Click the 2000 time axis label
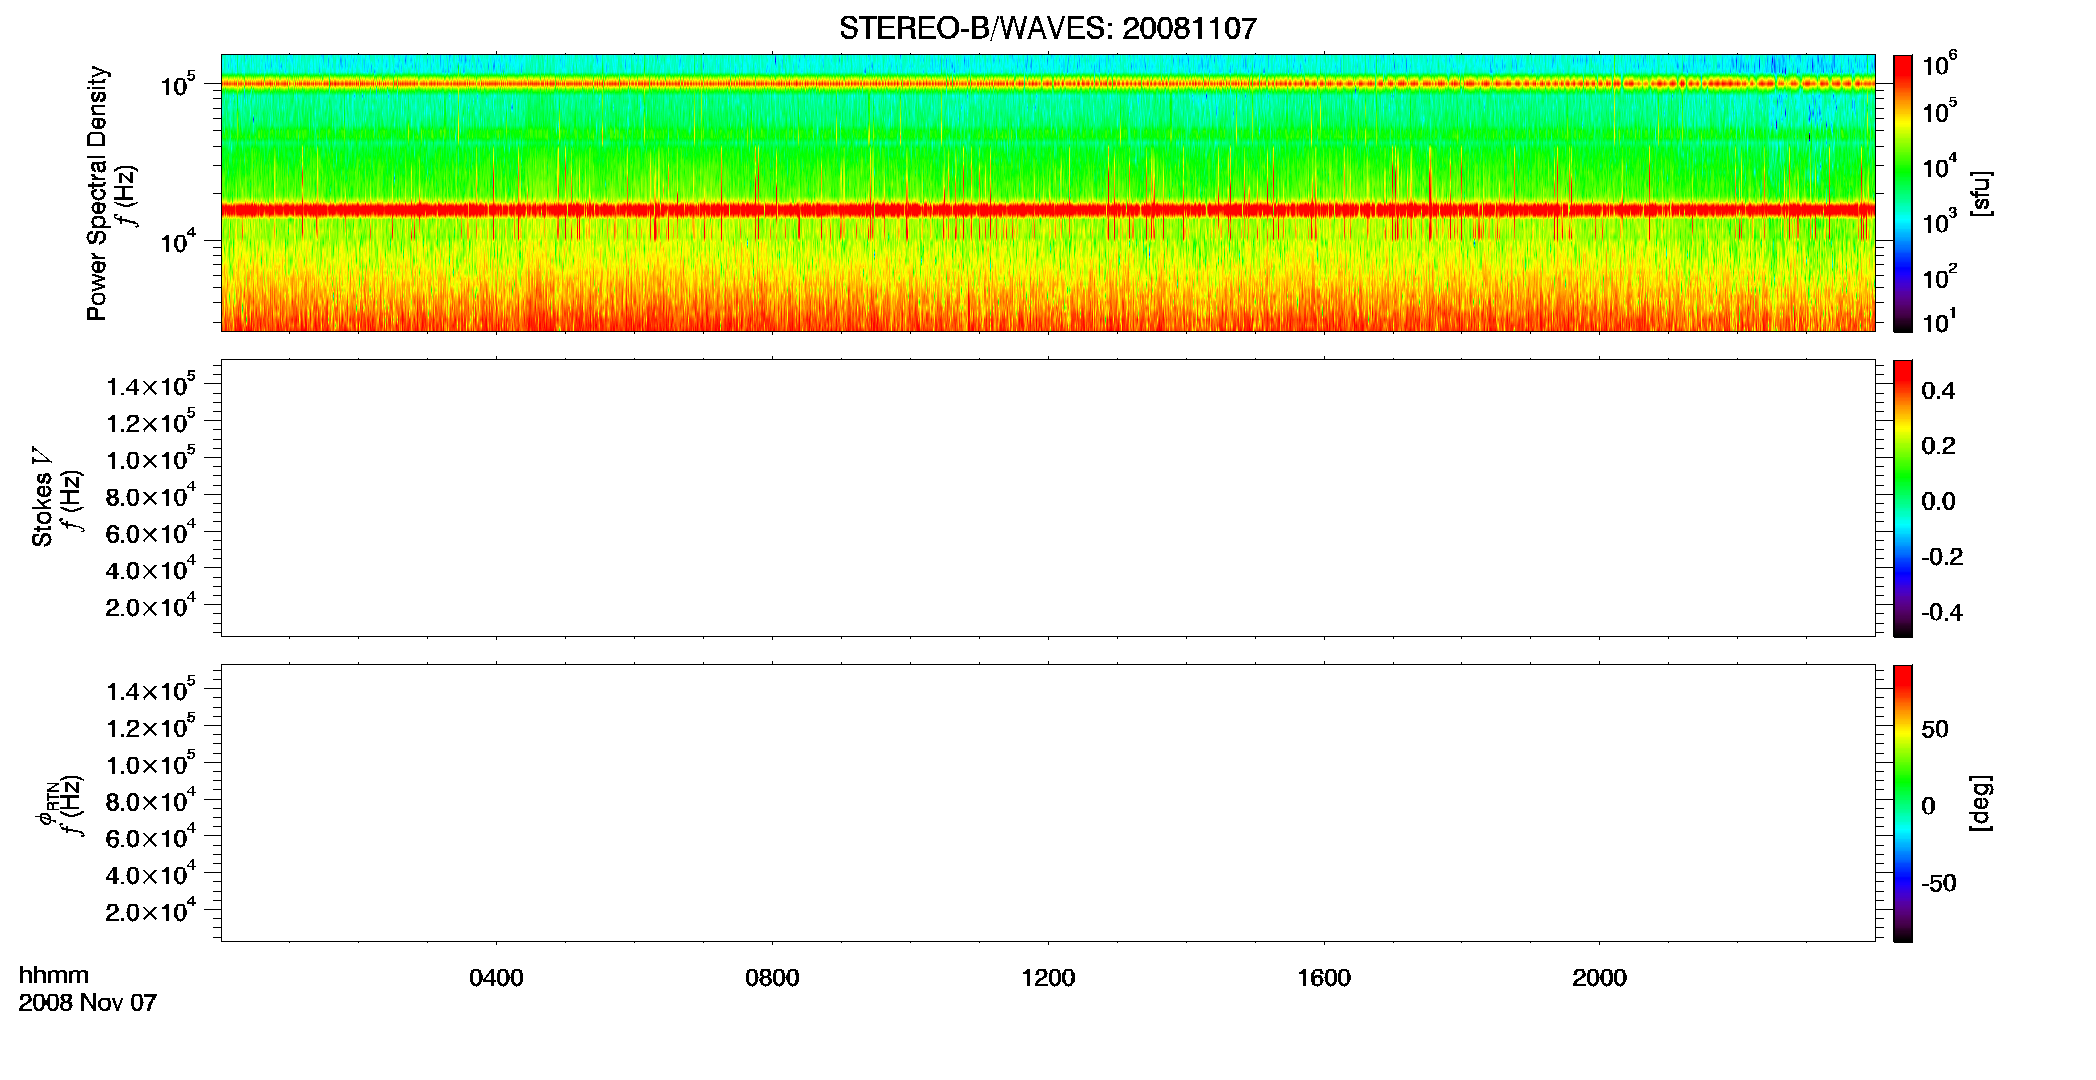2096x1080 pixels. 1599,978
